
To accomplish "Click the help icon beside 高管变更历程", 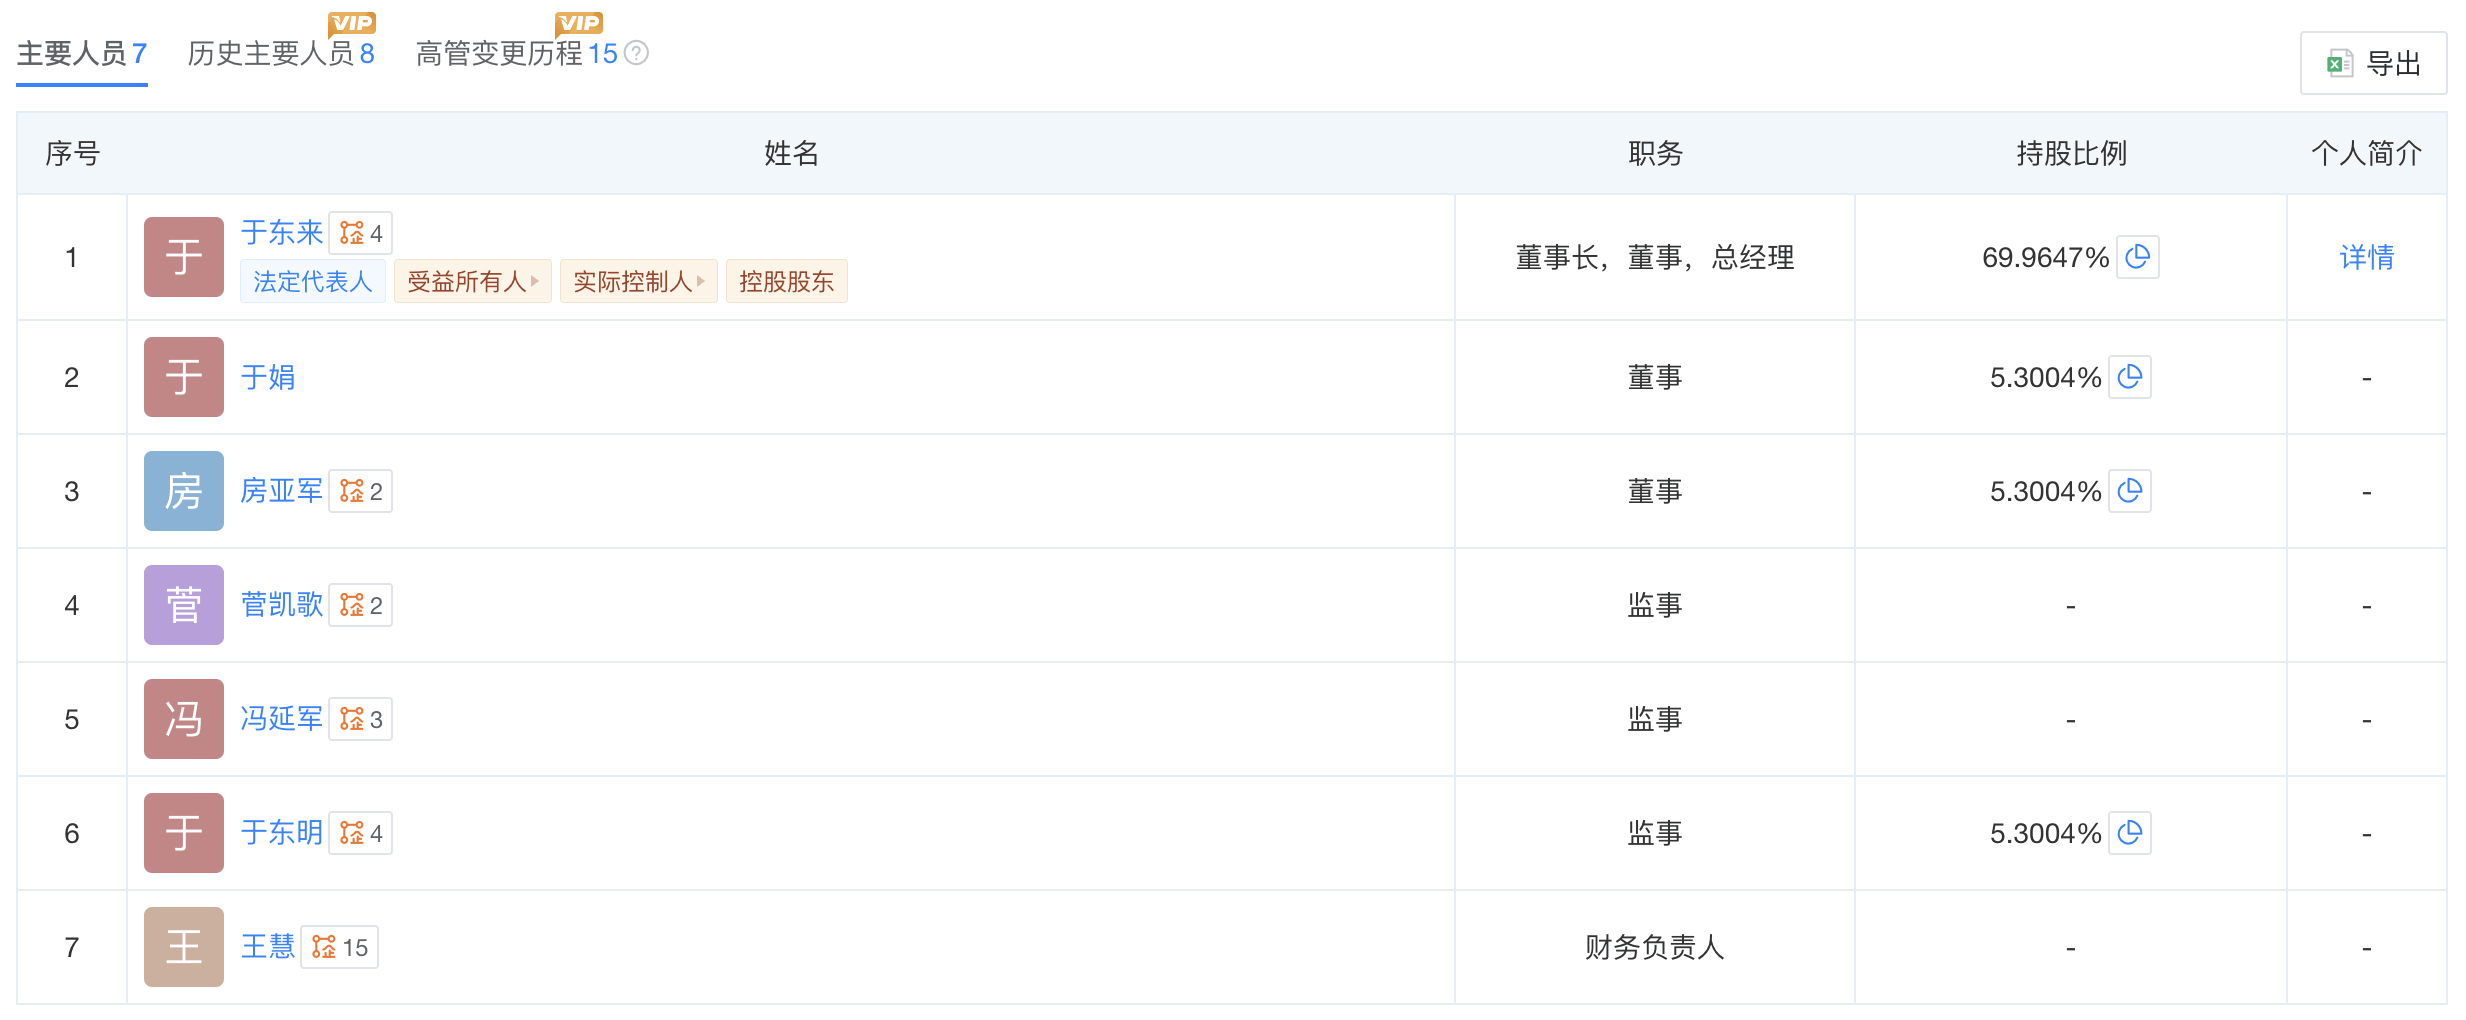I will 637,53.
